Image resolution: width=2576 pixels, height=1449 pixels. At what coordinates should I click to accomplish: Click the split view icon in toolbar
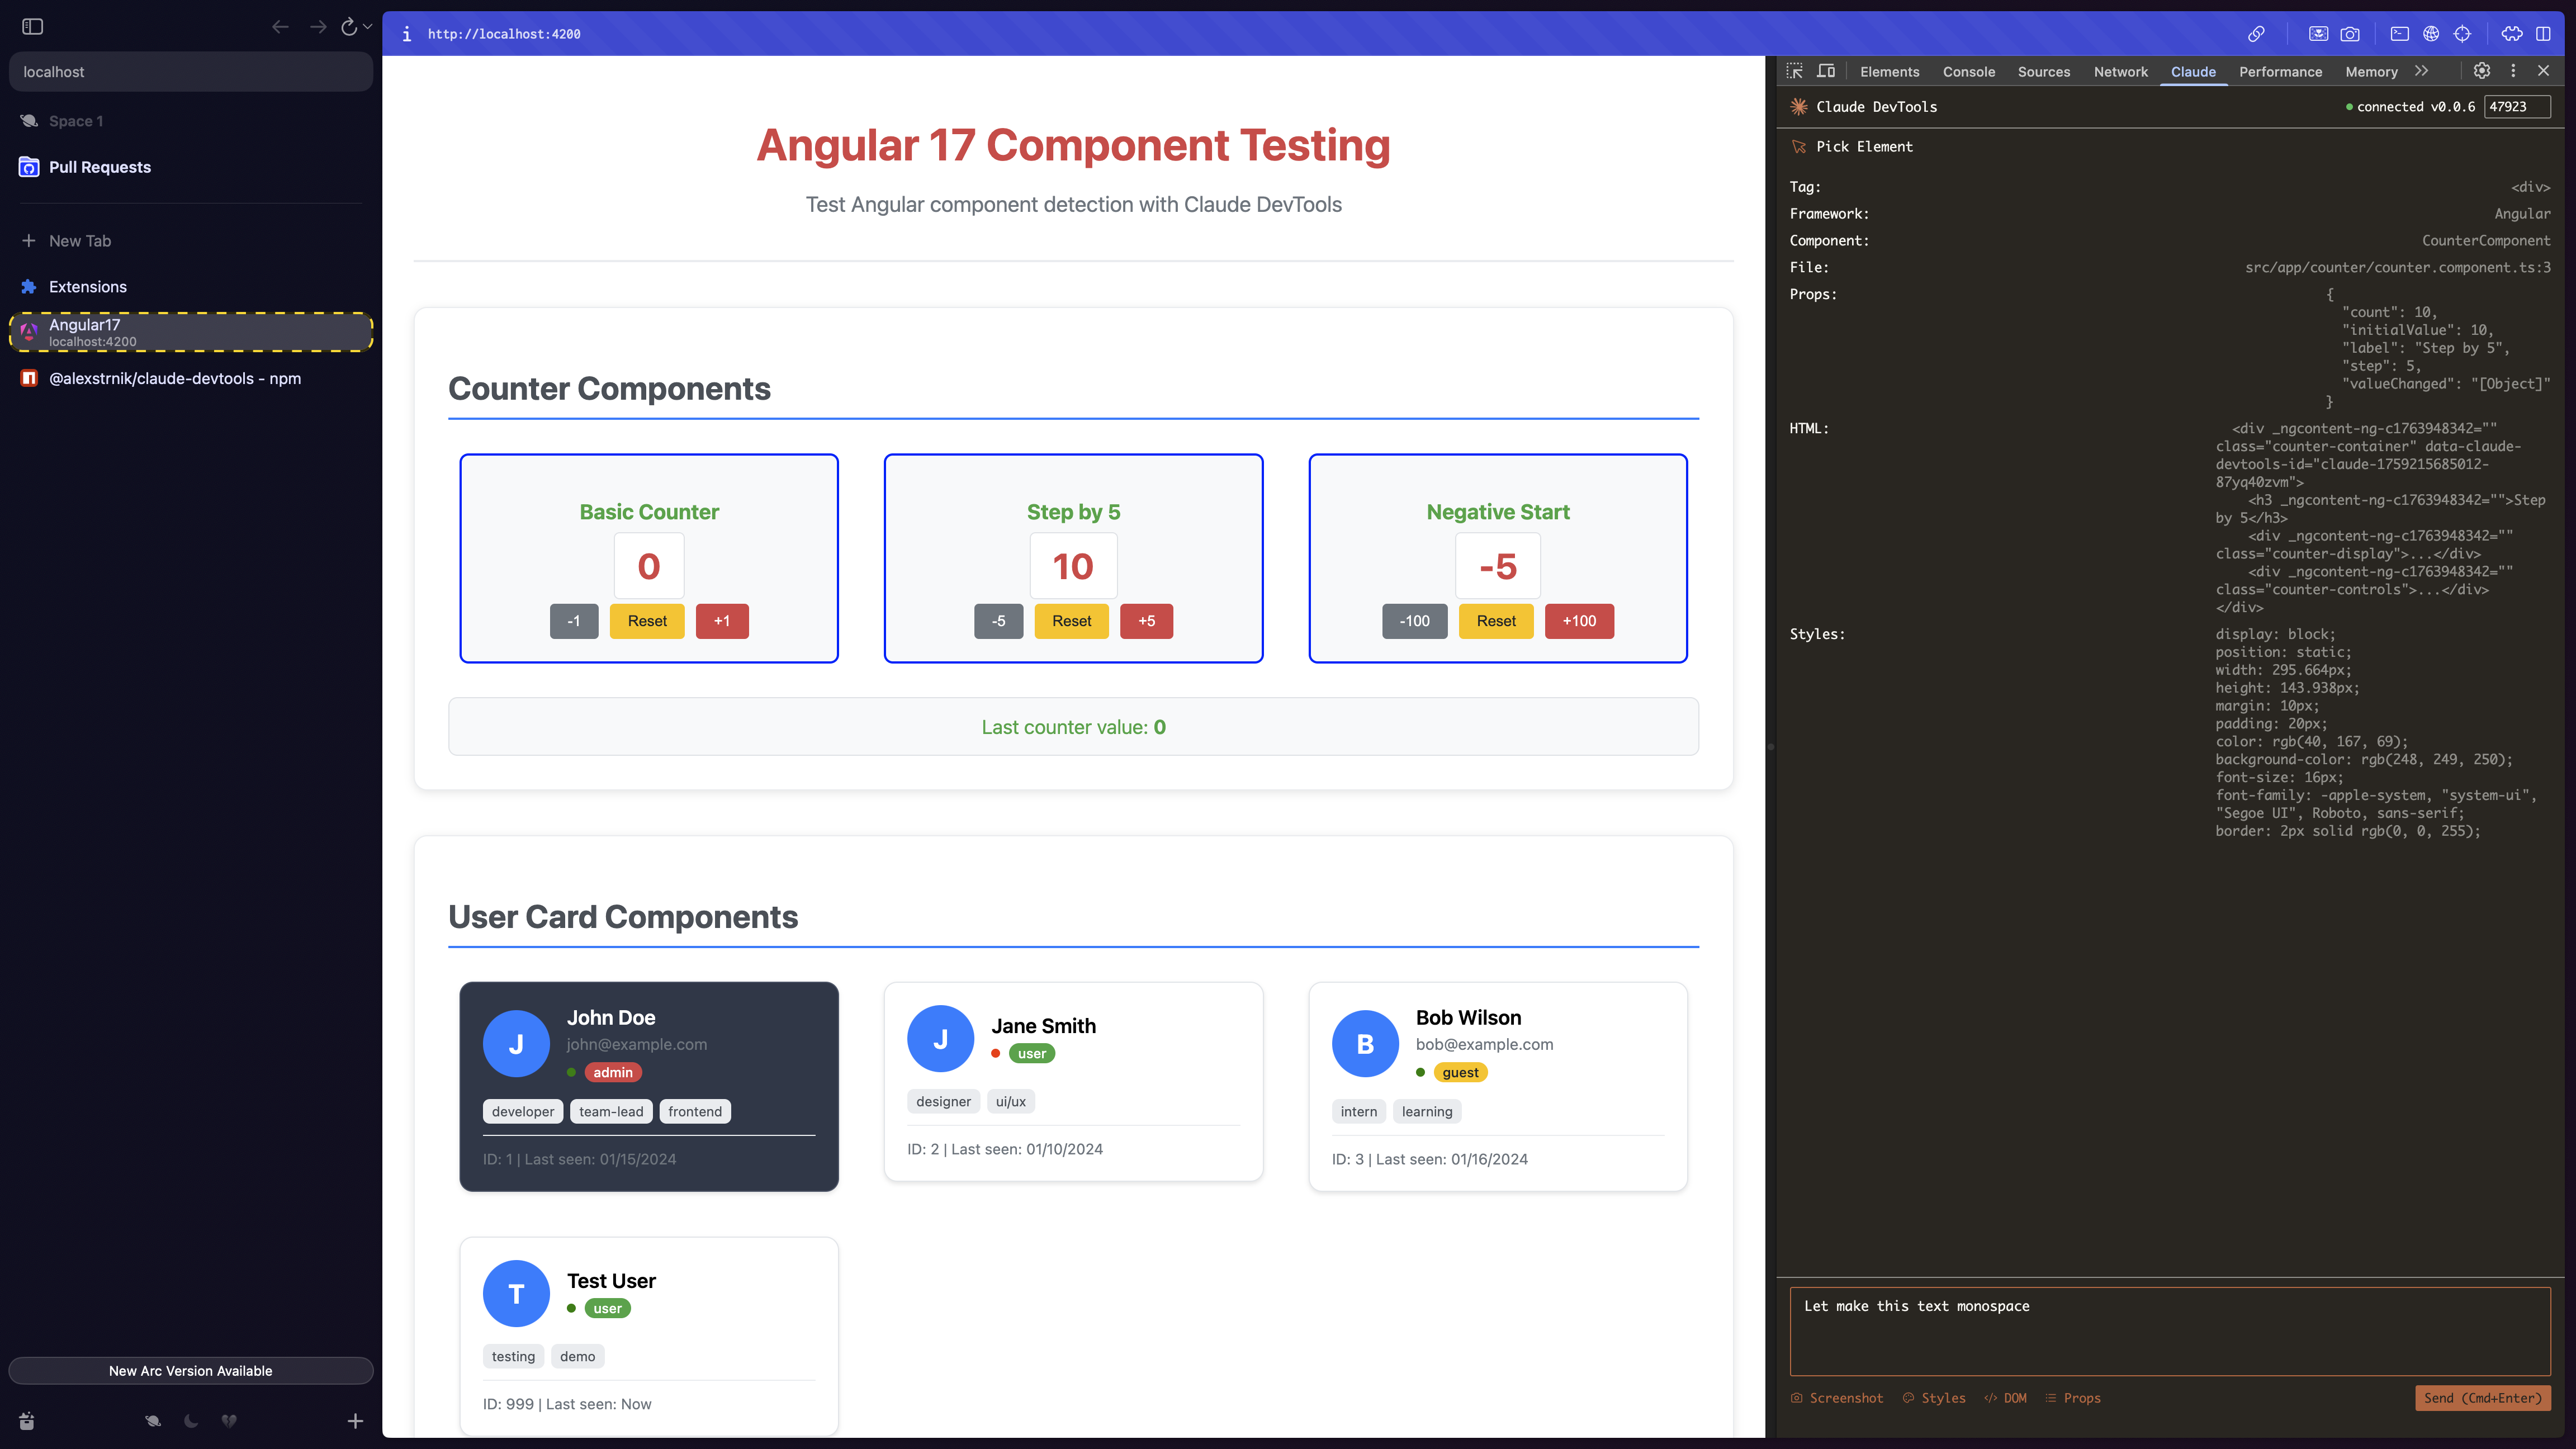pyautogui.click(x=2543, y=34)
